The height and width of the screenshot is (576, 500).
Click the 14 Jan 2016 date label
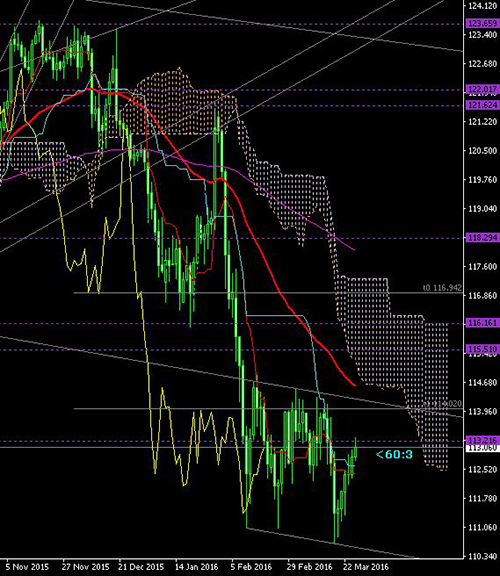pos(196,567)
